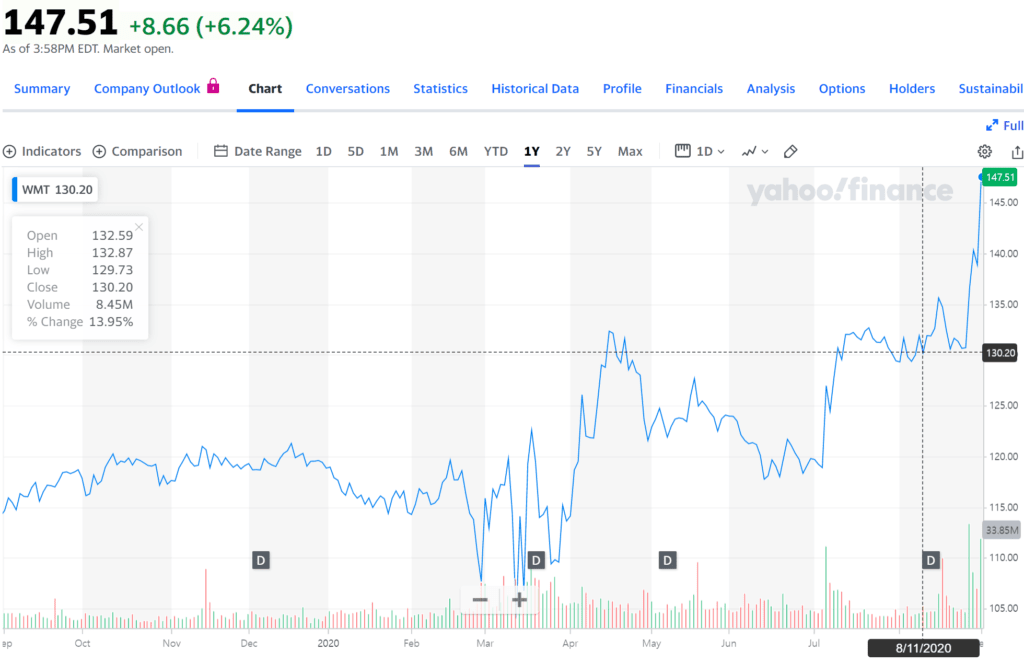This screenshot has width=1024, height=663.
Task: Zoom out with the minus button
Action: [x=480, y=599]
